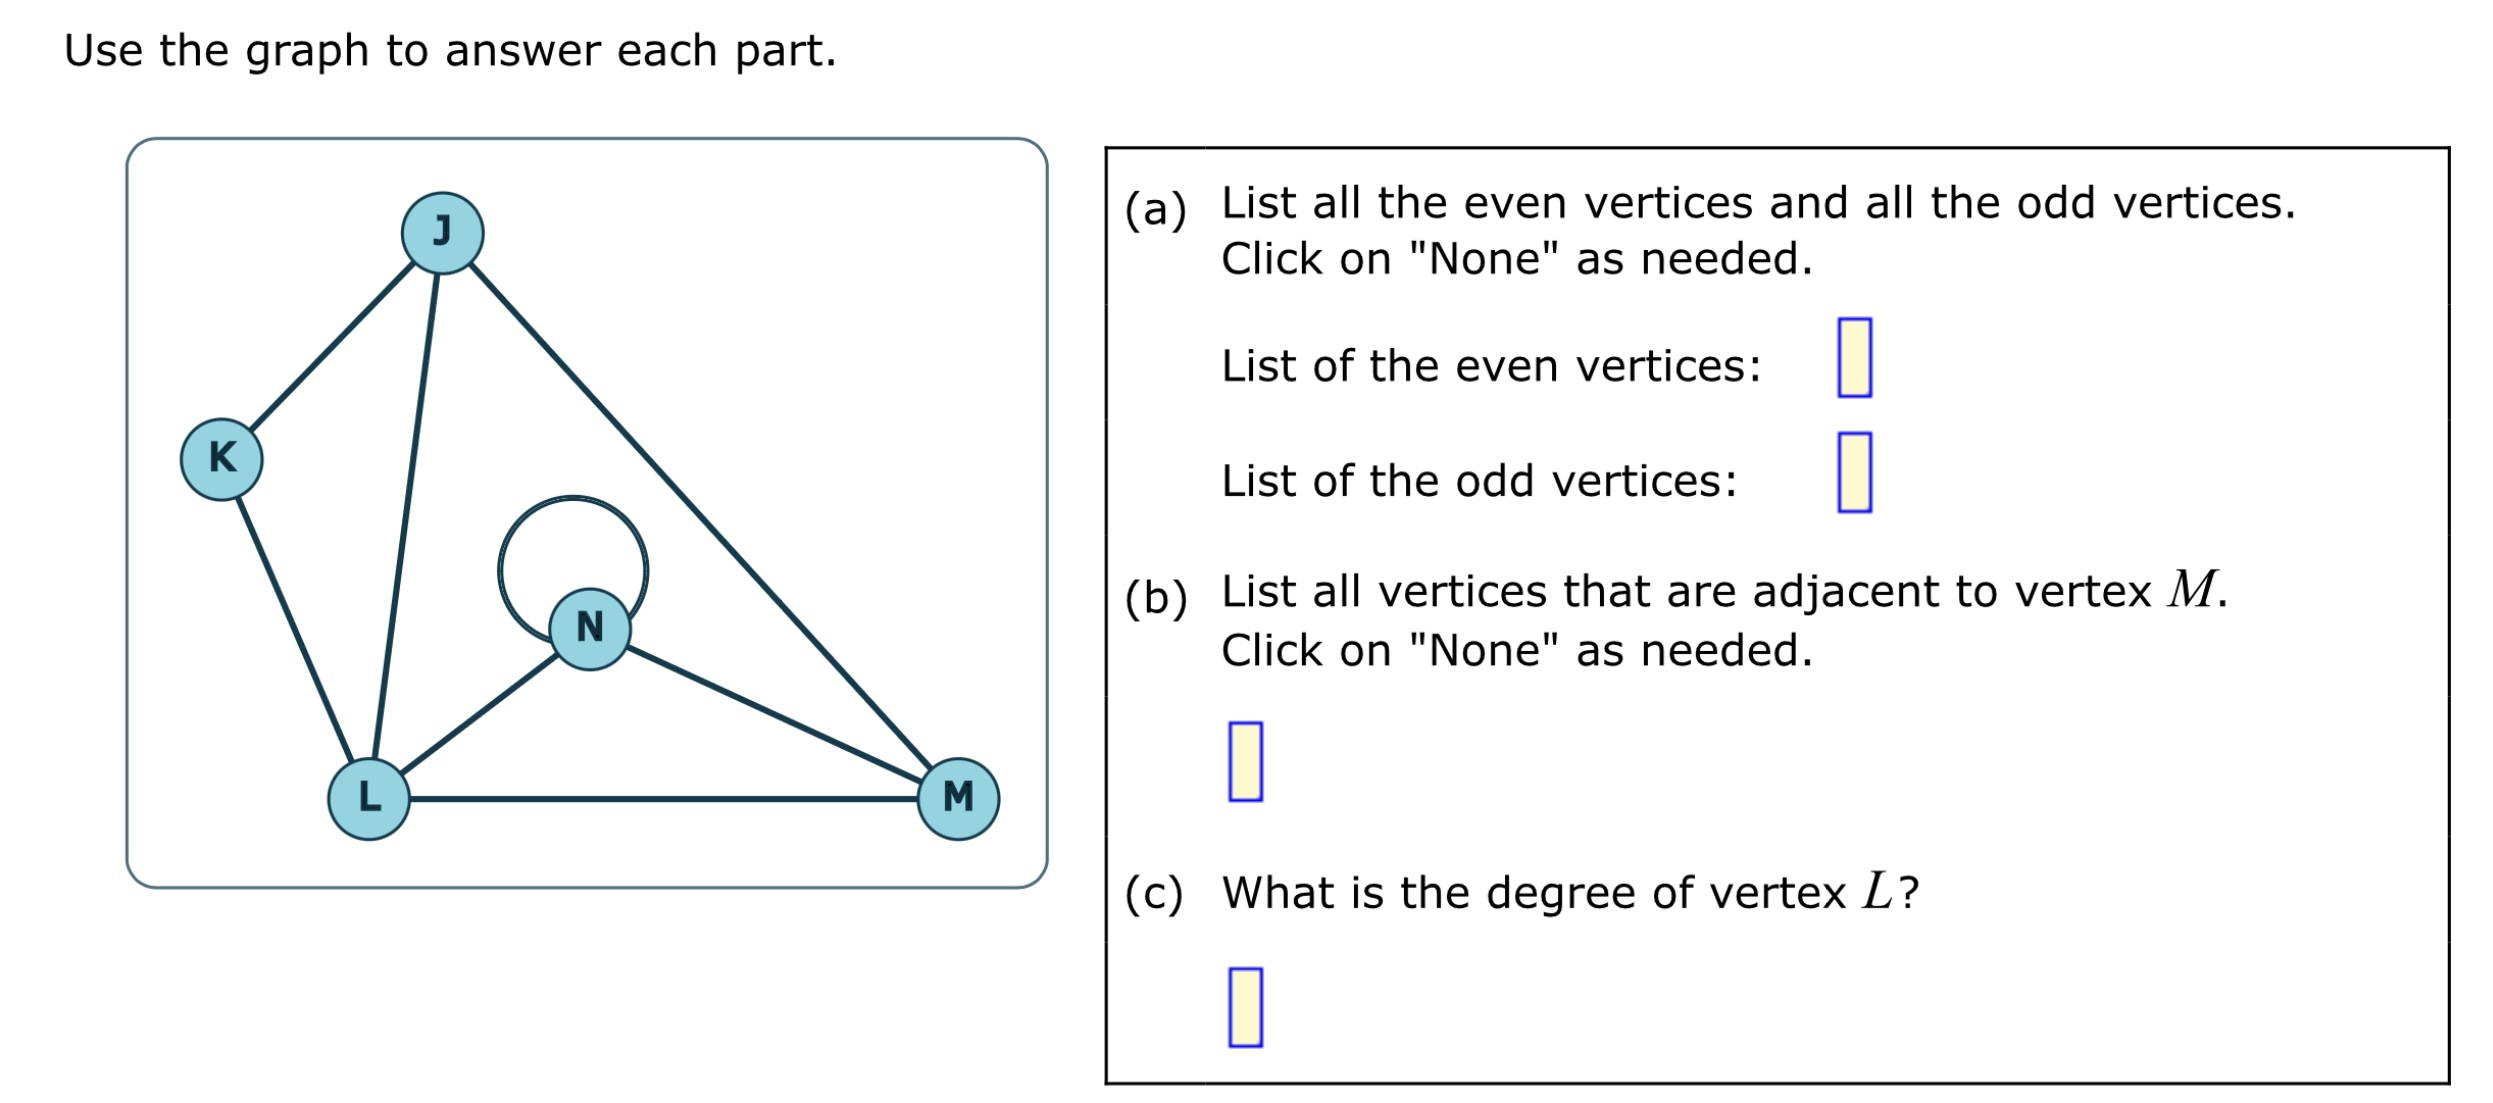
Task: Click vertex J in the graph
Action: click(442, 233)
